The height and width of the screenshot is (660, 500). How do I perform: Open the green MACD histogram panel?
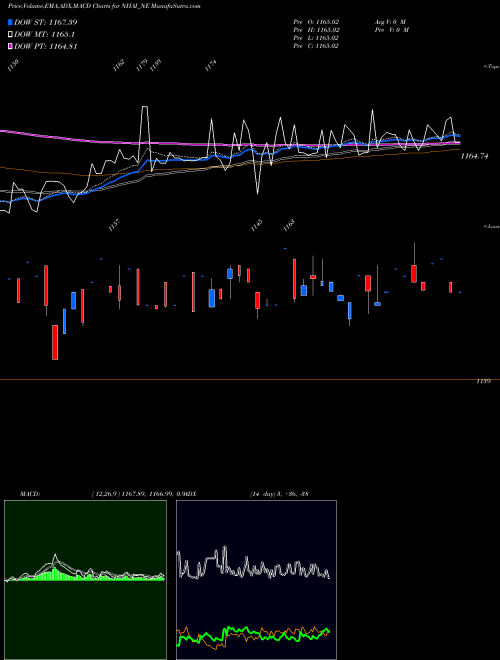[85, 580]
